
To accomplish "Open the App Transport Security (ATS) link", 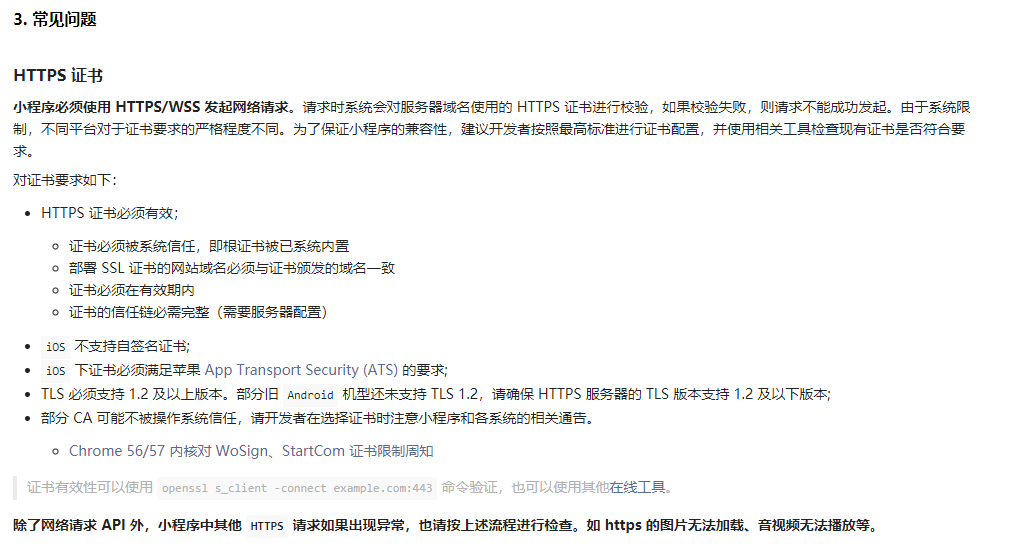I will pyautogui.click(x=301, y=370).
